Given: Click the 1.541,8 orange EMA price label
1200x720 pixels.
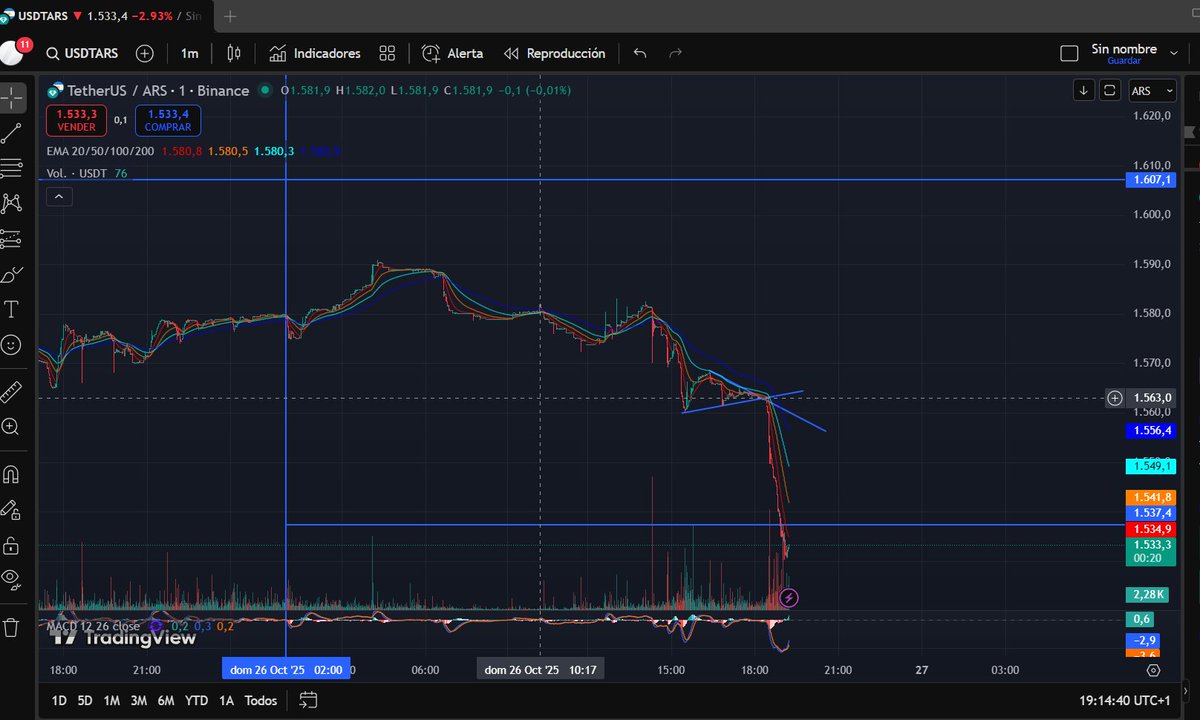Looking at the screenshot, I should tap(1151, 497).
